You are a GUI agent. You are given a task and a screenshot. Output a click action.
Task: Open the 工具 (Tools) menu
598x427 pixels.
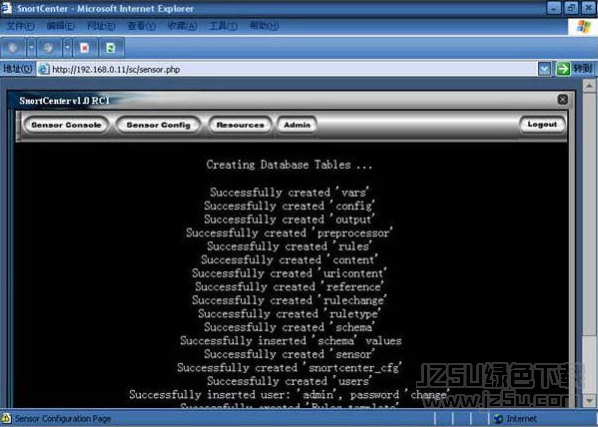click(223, 26)
